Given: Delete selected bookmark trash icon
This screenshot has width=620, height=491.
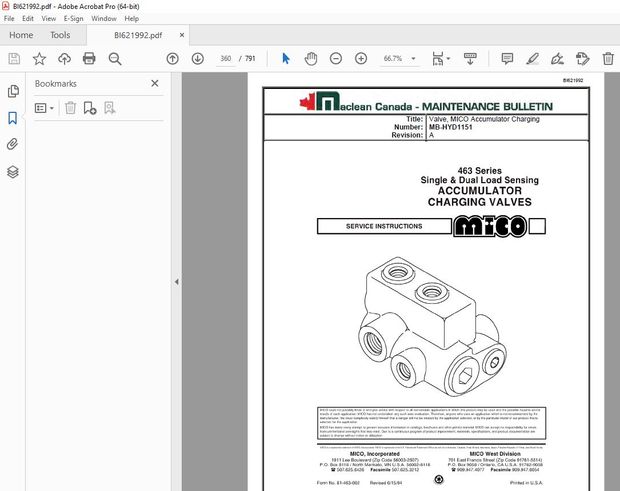Looking at the screenshot, I should point(70,108).
